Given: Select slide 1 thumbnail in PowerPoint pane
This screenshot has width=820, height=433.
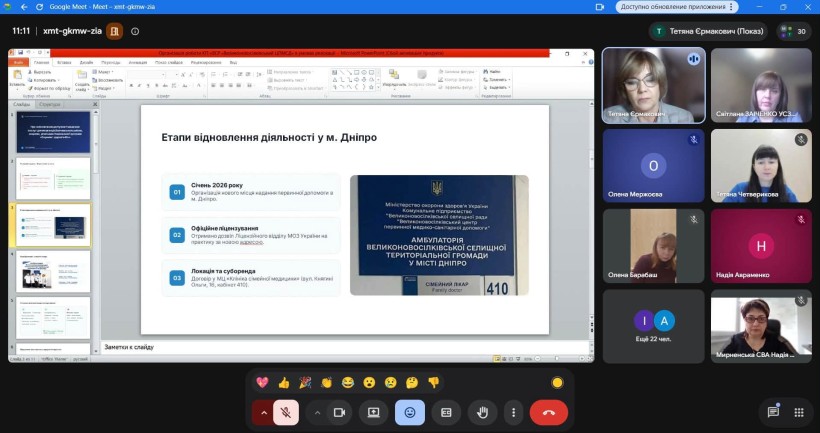Looking at the screenshot, I should coord(53,131).
